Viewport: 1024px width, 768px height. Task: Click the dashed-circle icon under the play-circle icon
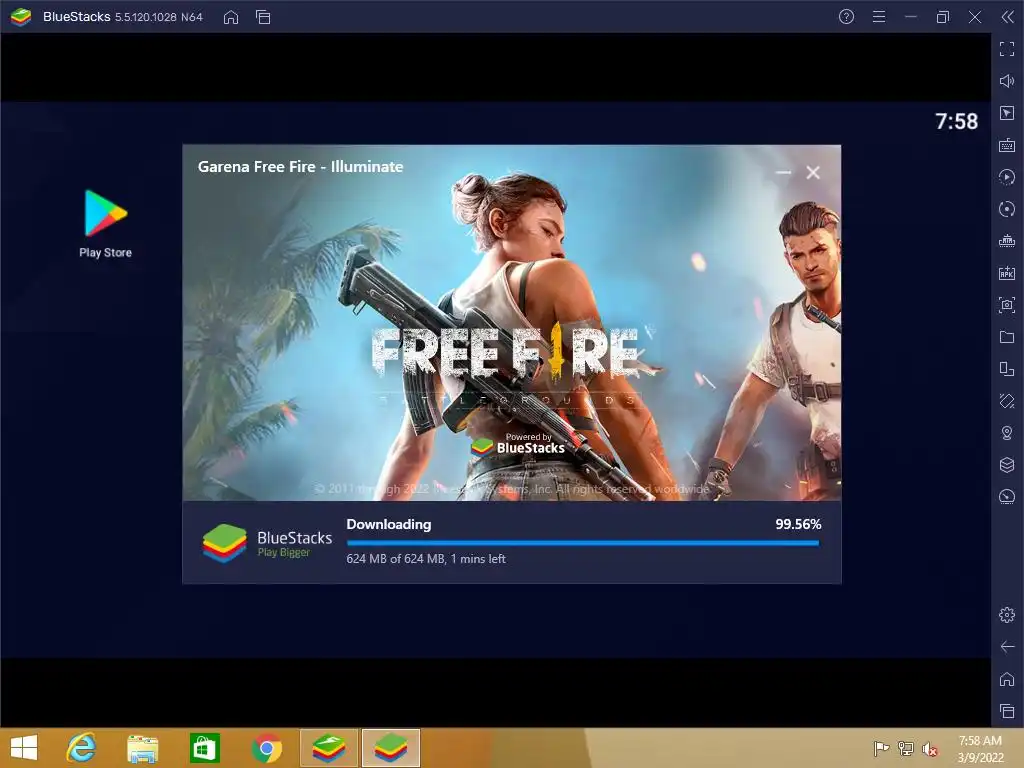[x=1007, y=209]
